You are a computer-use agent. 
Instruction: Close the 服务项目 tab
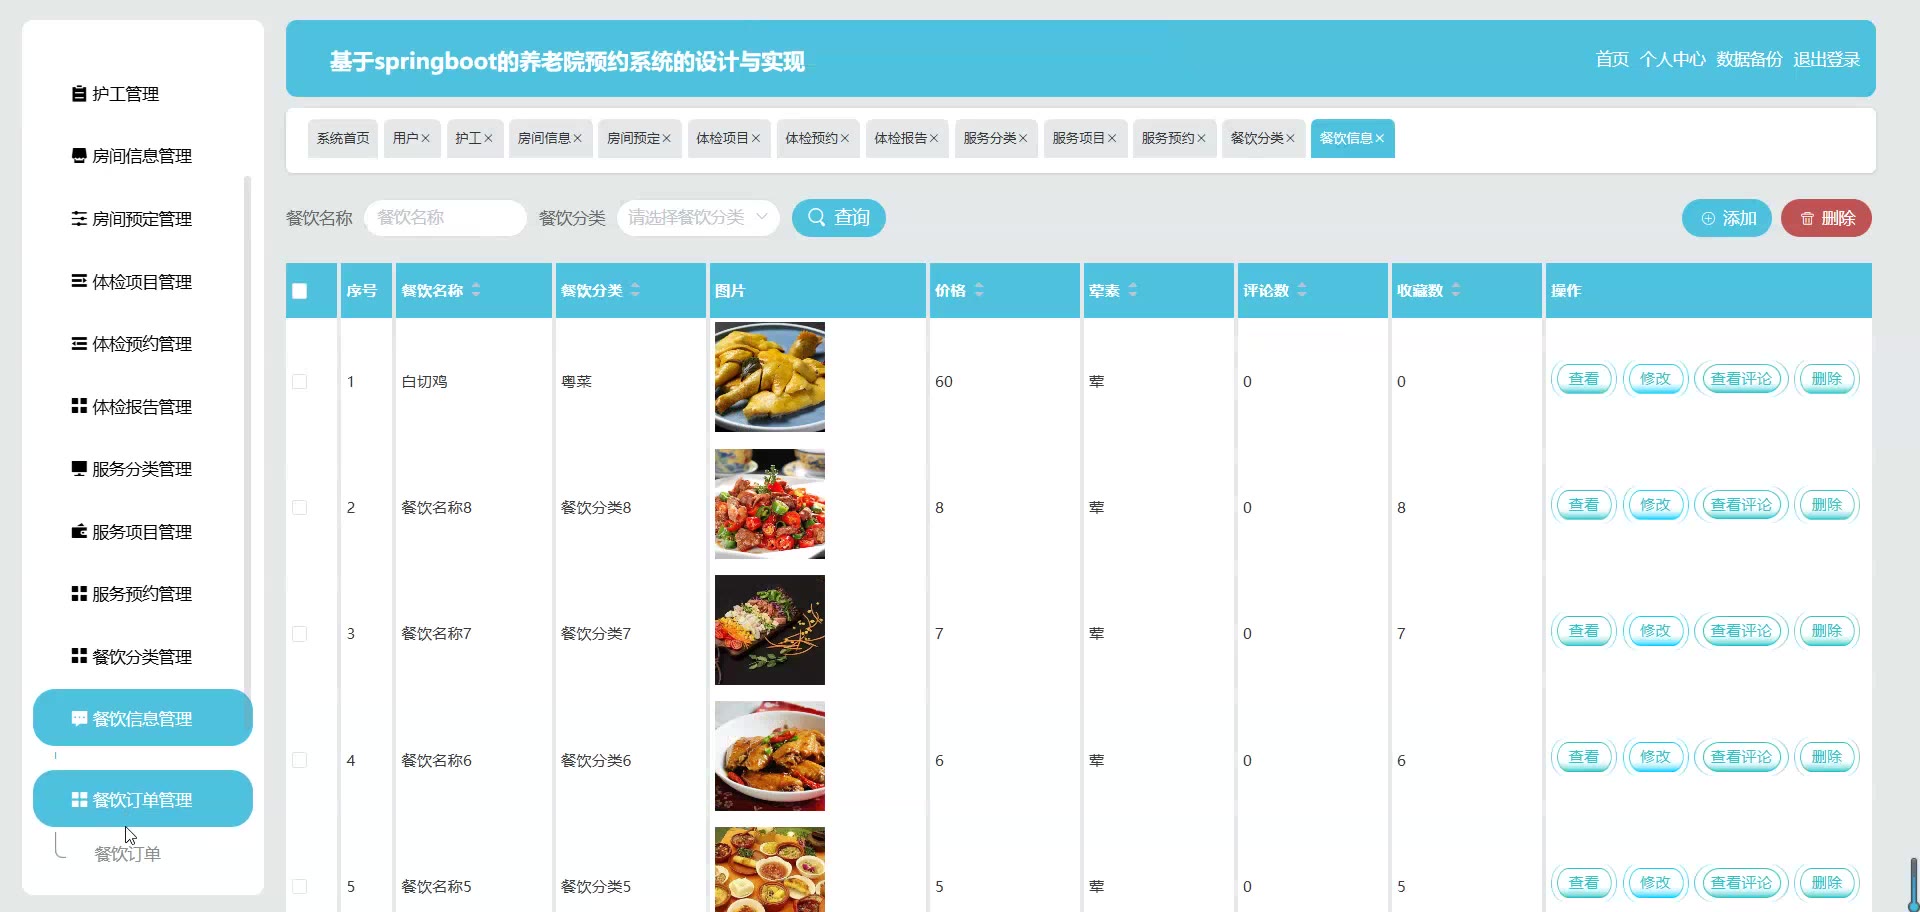click(1112, 139)
